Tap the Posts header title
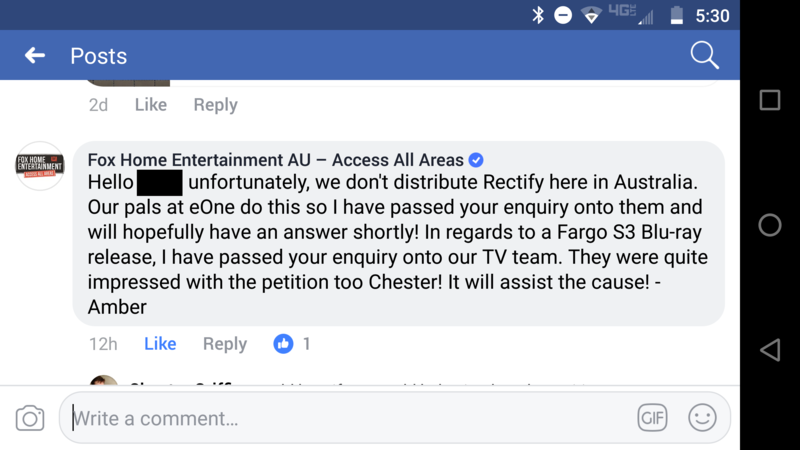This screenshot has width=800, height=450. coord(98,56)
